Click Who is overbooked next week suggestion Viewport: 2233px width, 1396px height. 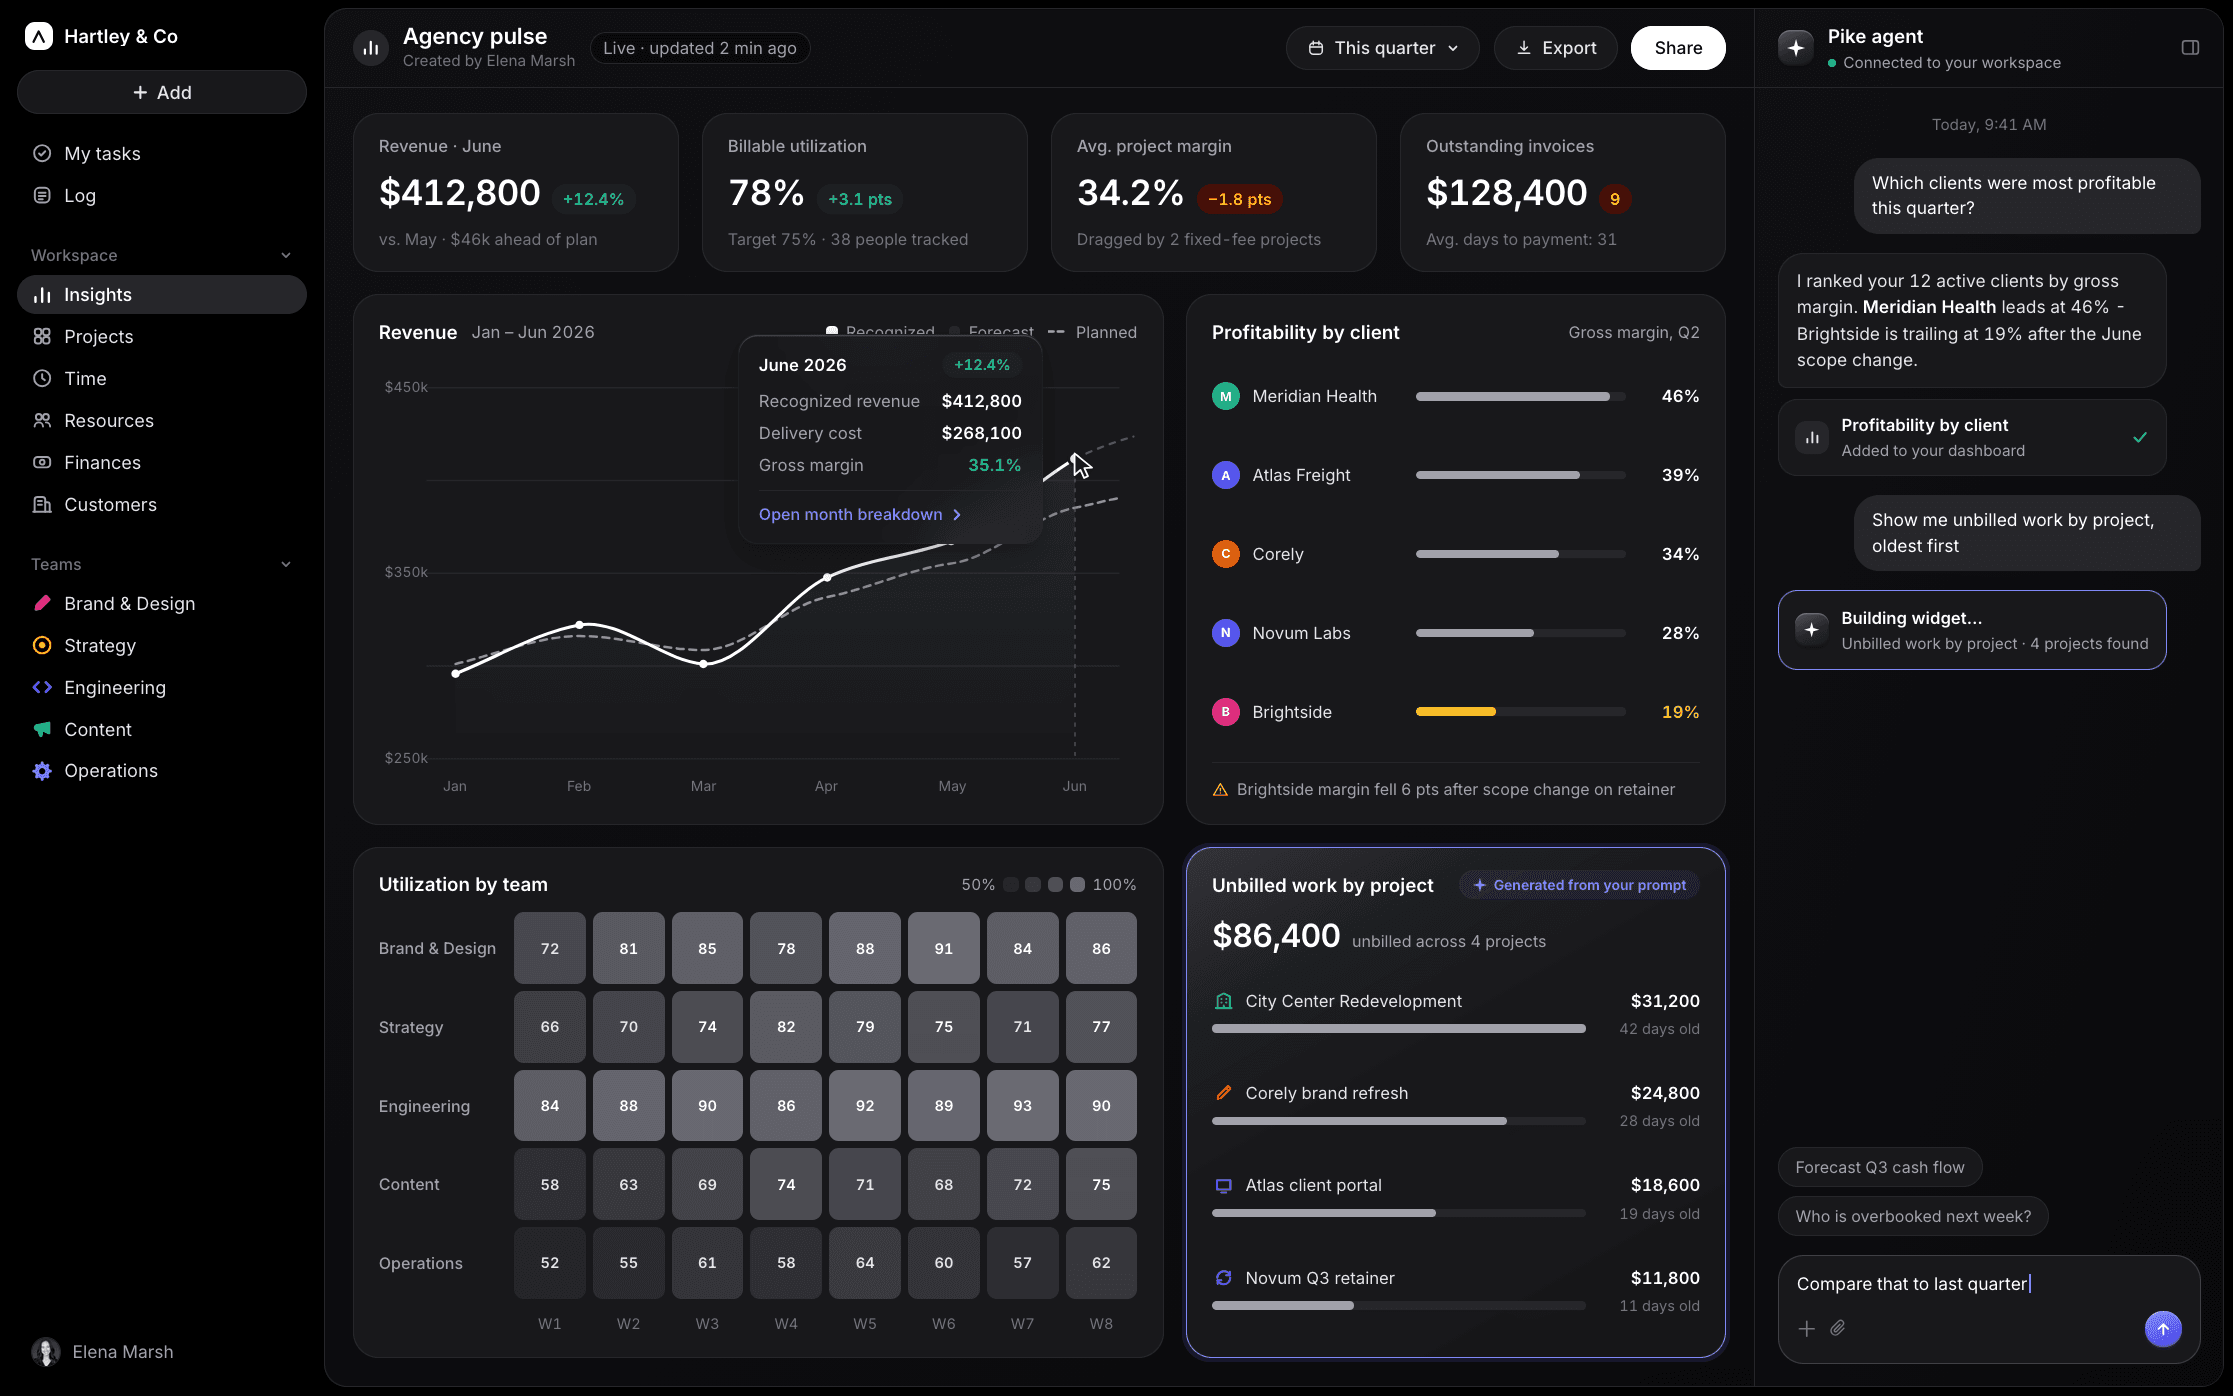1912,1216
